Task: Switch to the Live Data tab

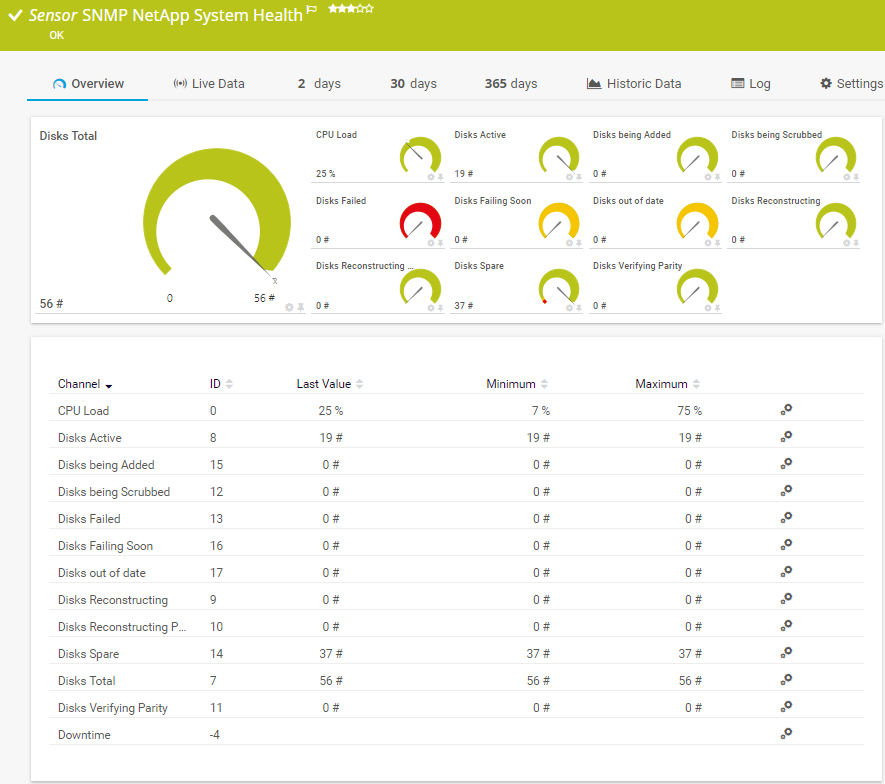Action: (x=208, y=84)
